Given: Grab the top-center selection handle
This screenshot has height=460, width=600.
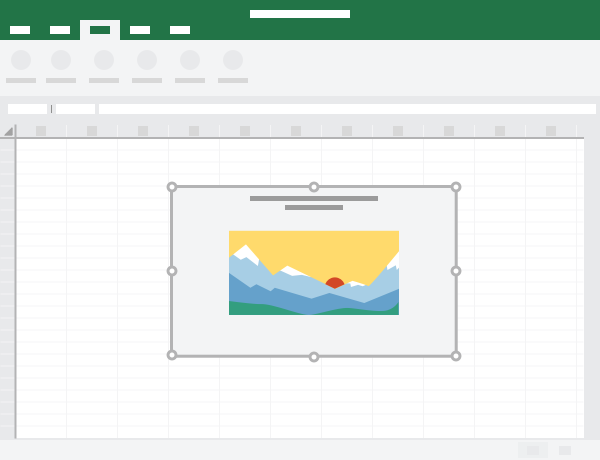Looking at the screenshot, I should pyautogui.click(x=314, y=187).
